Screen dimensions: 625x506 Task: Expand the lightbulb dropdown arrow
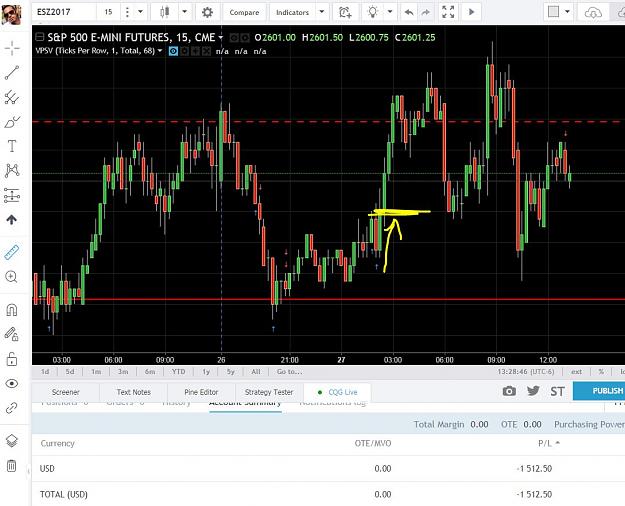pyautogui.click(x=390, y=12)
